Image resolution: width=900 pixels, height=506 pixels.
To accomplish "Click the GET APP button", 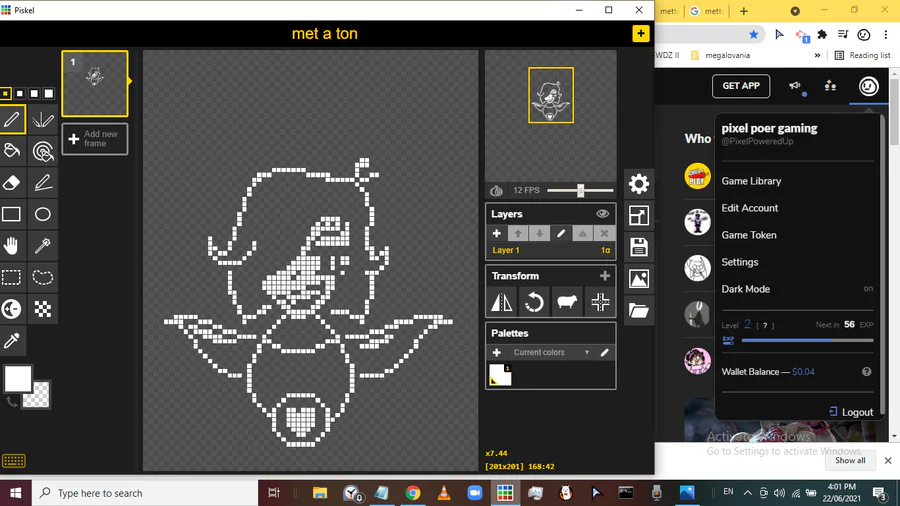I will (741, 86).
